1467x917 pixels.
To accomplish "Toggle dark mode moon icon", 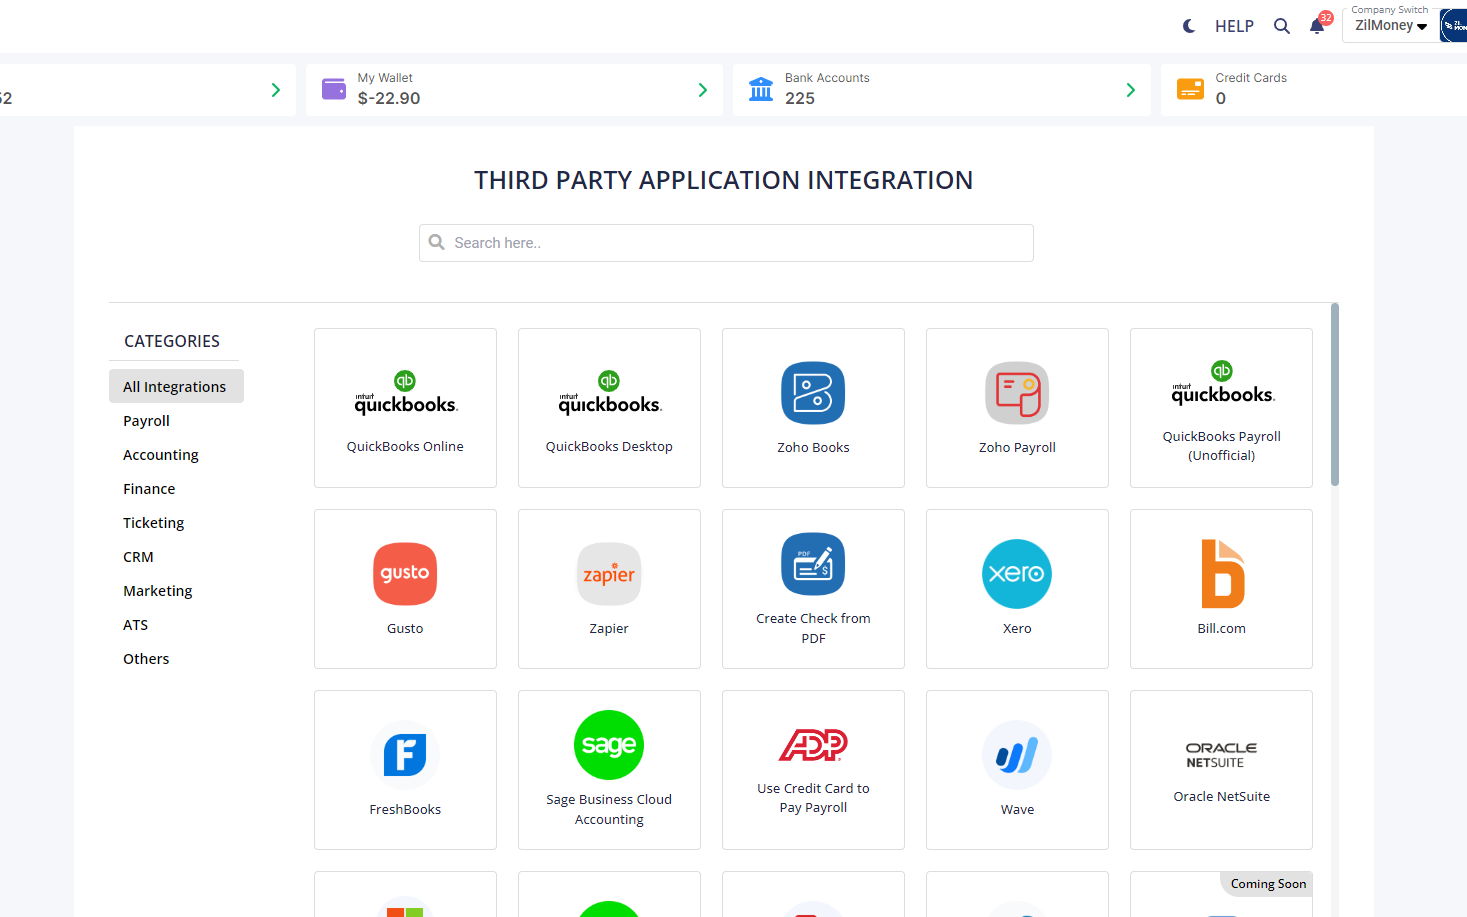I will click(x=1189, y=26).
